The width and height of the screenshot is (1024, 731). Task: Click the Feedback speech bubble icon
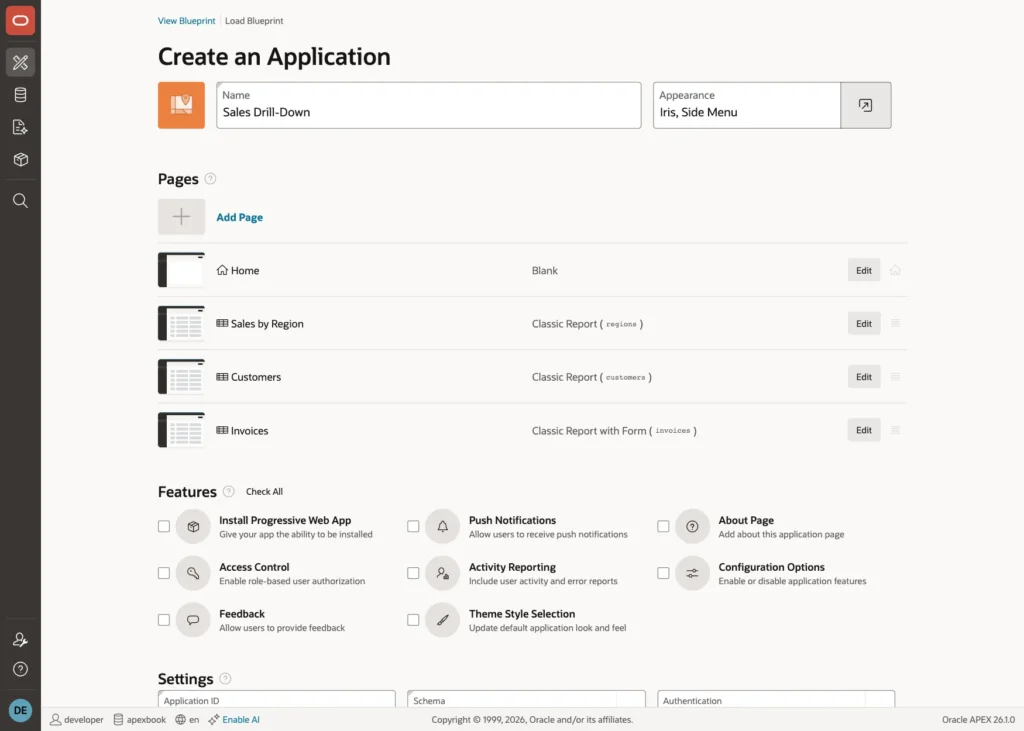click(193, 620)
